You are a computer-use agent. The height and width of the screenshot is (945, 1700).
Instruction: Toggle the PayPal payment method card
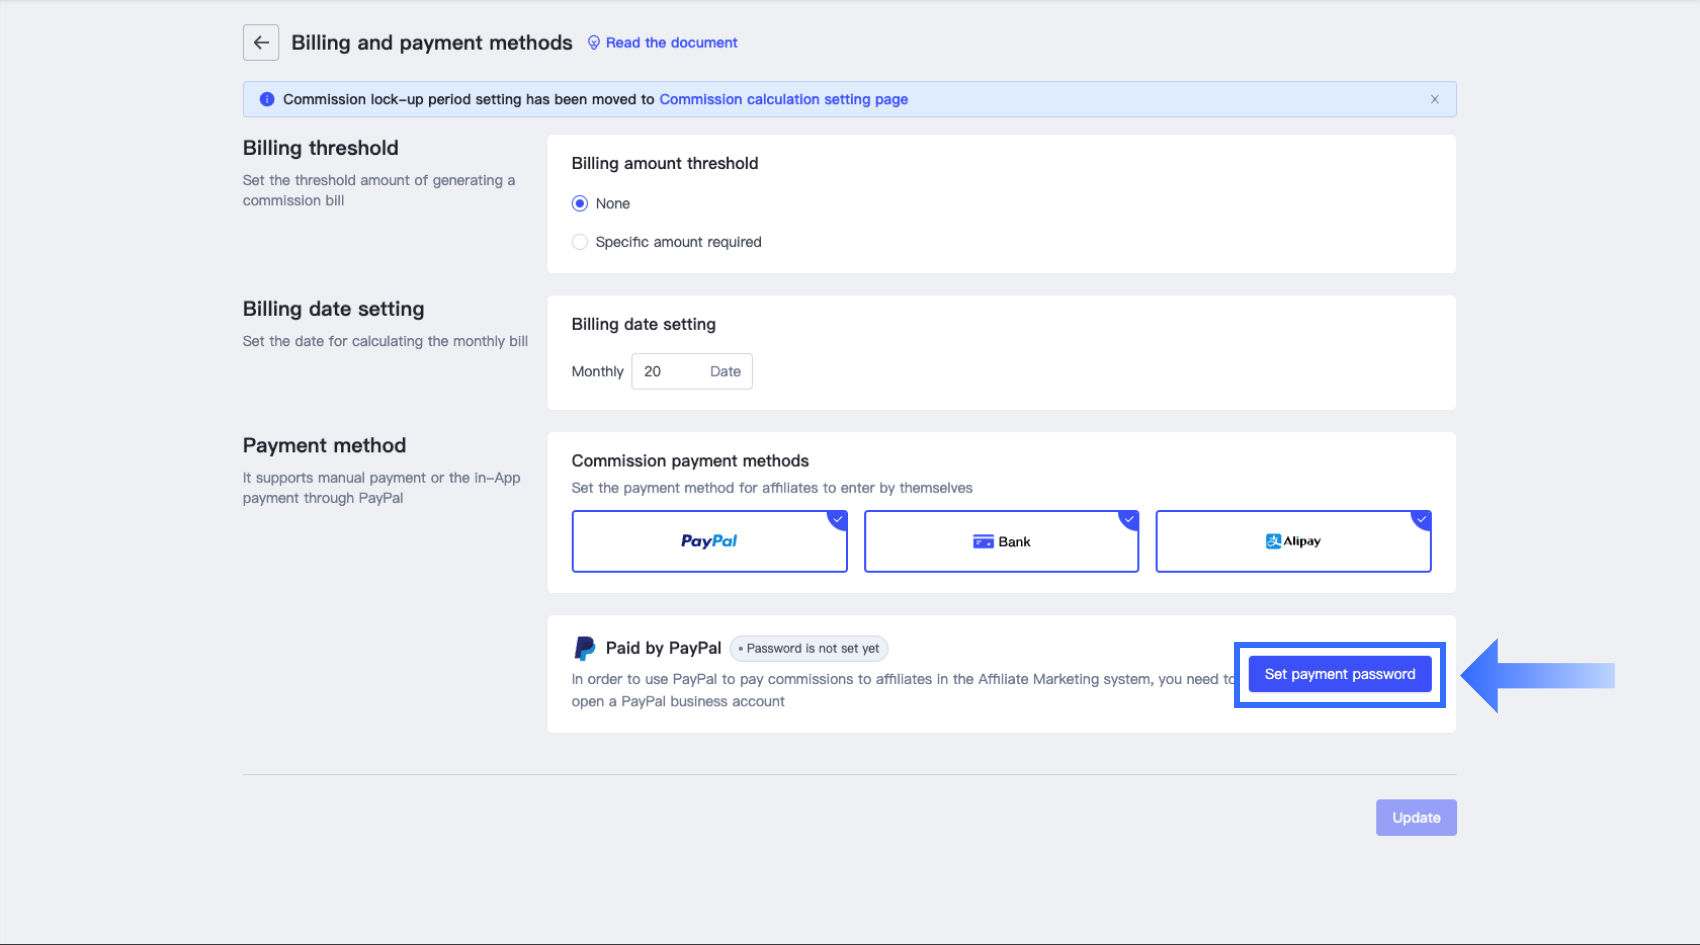(709, 542)
